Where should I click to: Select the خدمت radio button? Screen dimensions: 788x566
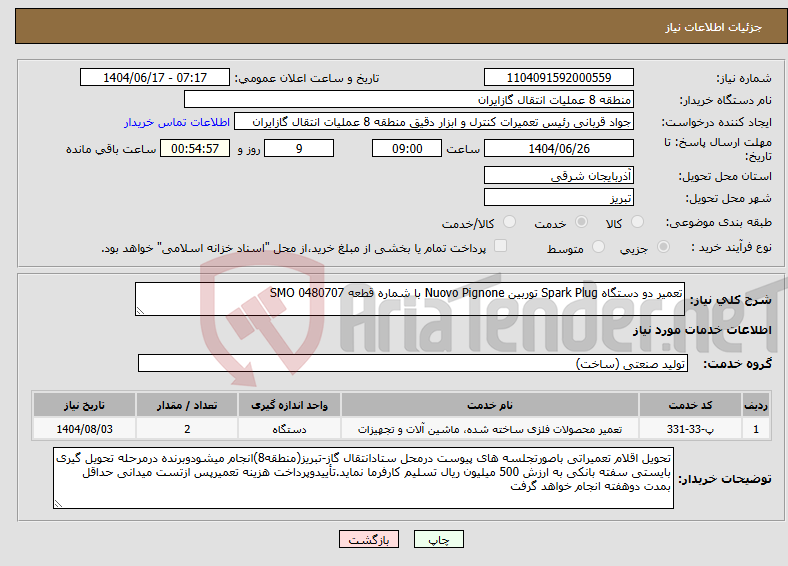click(x=581, y=222)
